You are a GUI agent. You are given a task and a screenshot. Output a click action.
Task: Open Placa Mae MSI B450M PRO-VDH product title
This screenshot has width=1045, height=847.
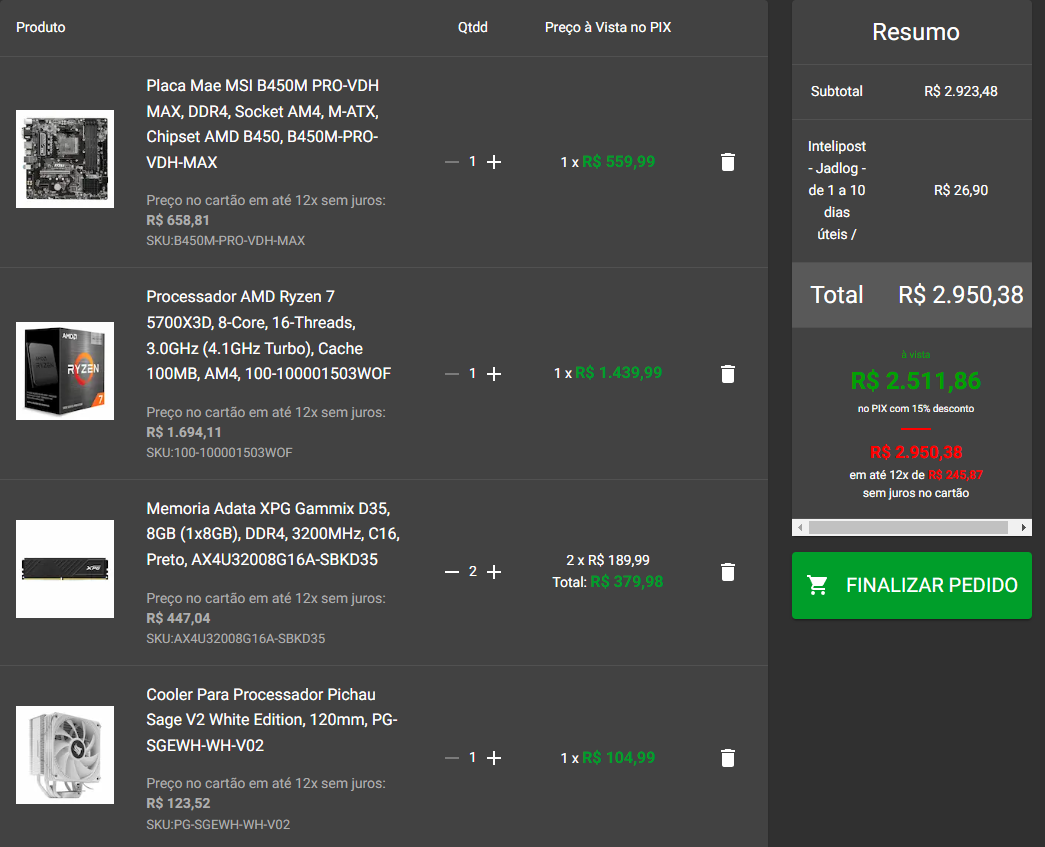pos(263,124)
